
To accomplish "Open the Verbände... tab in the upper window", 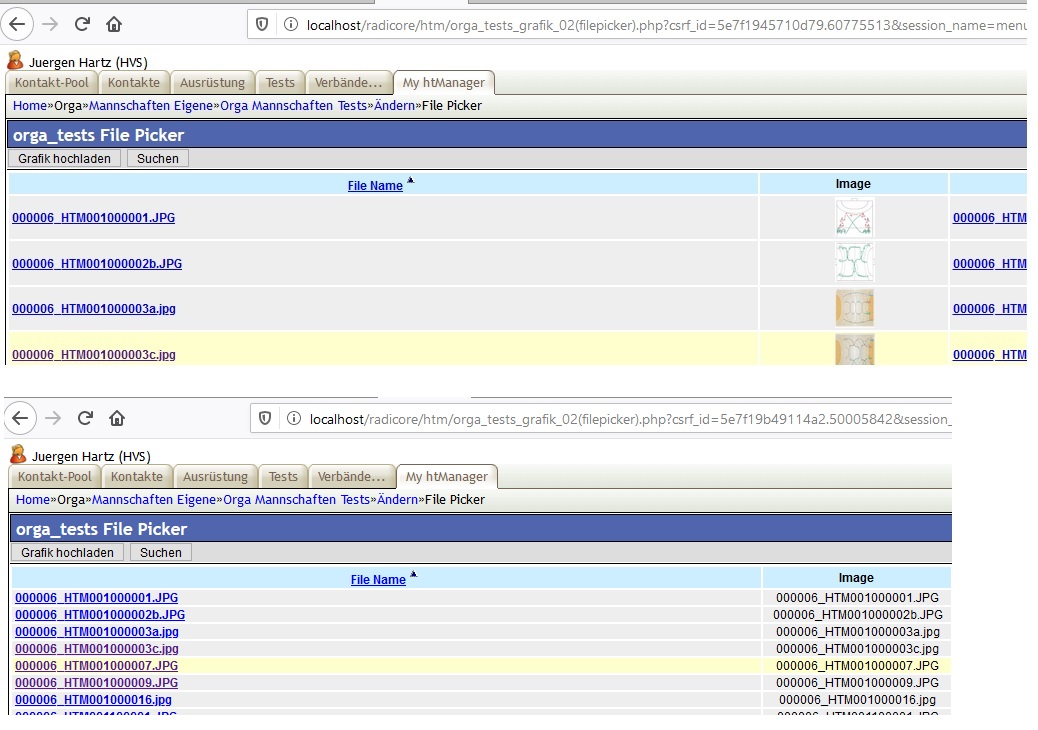I will [347, 83].
